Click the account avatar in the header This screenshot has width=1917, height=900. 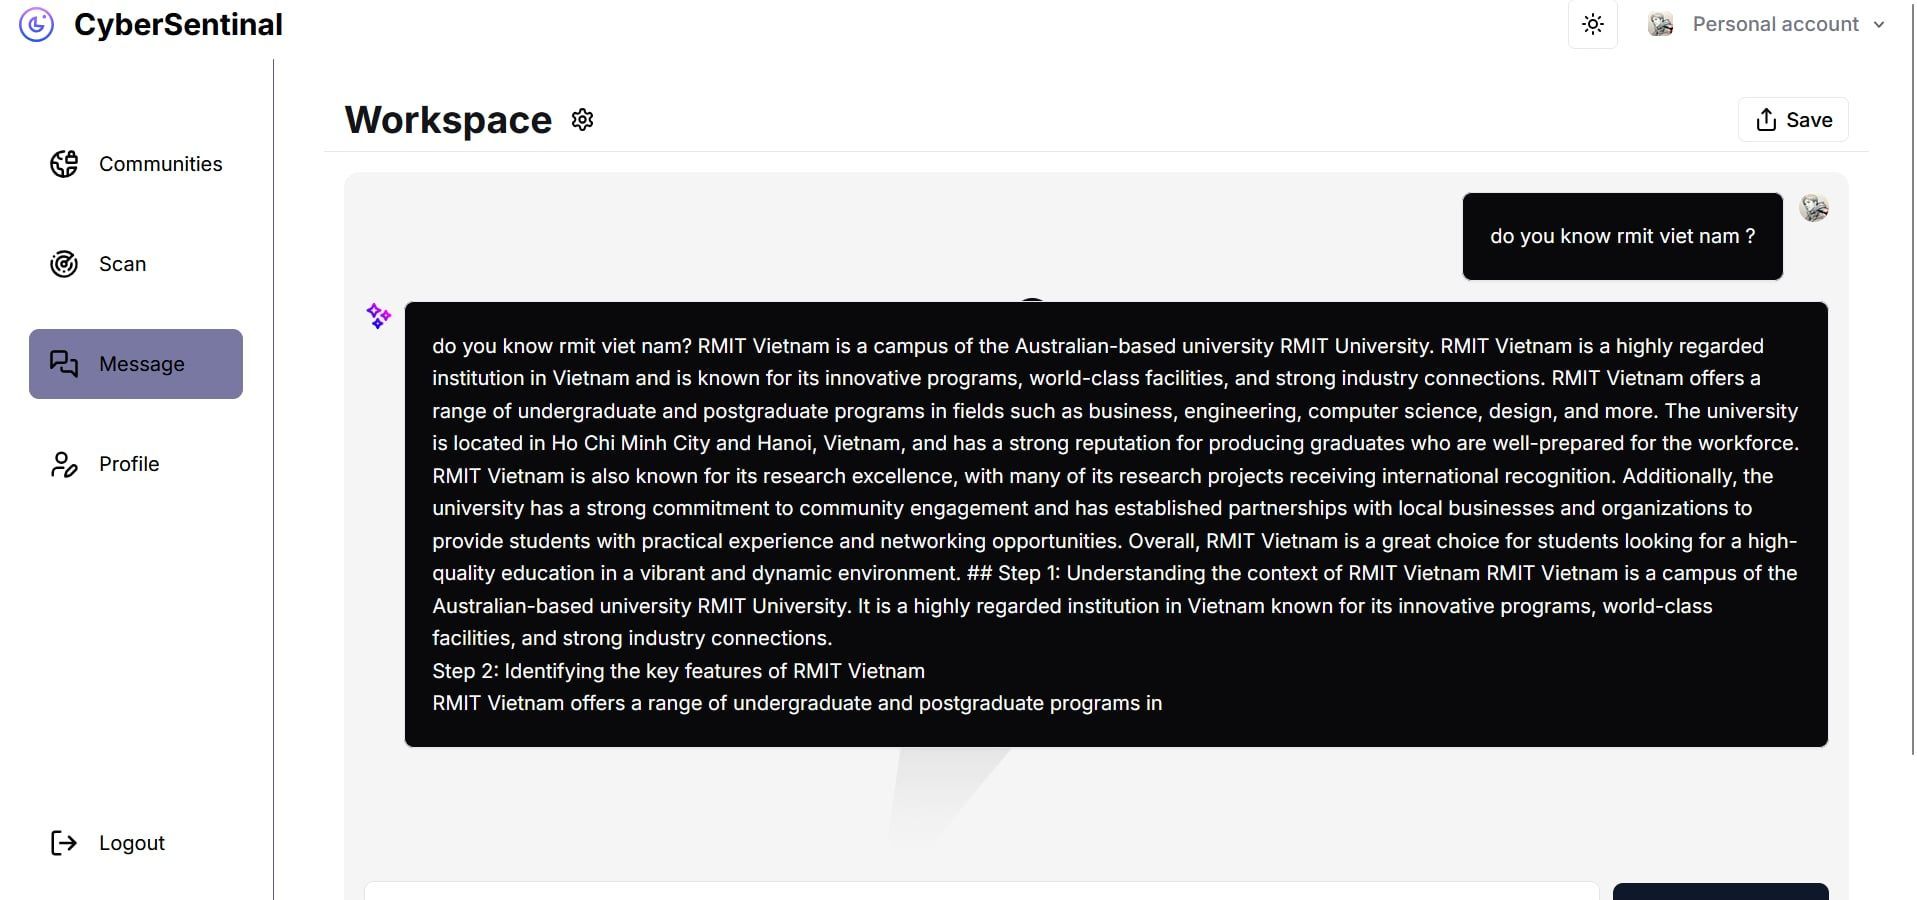tap(1661, 25)
